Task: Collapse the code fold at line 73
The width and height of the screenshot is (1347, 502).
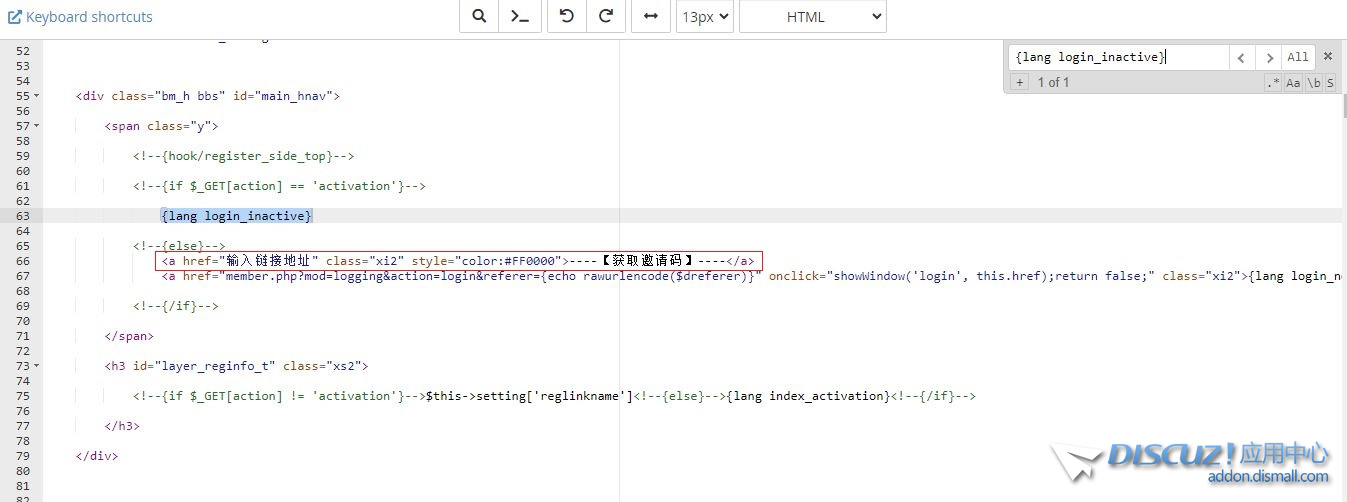Action: [37, 366]
